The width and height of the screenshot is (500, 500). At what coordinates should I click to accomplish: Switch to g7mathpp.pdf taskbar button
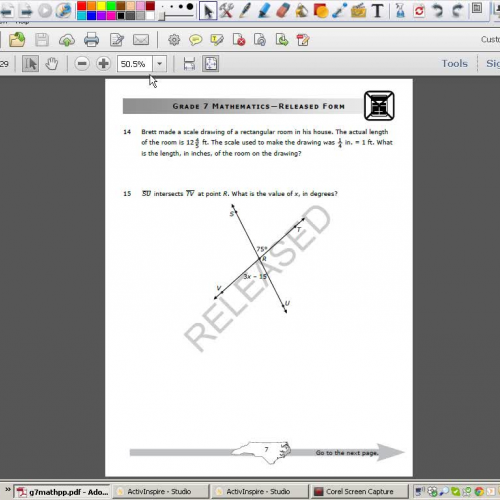62,492
